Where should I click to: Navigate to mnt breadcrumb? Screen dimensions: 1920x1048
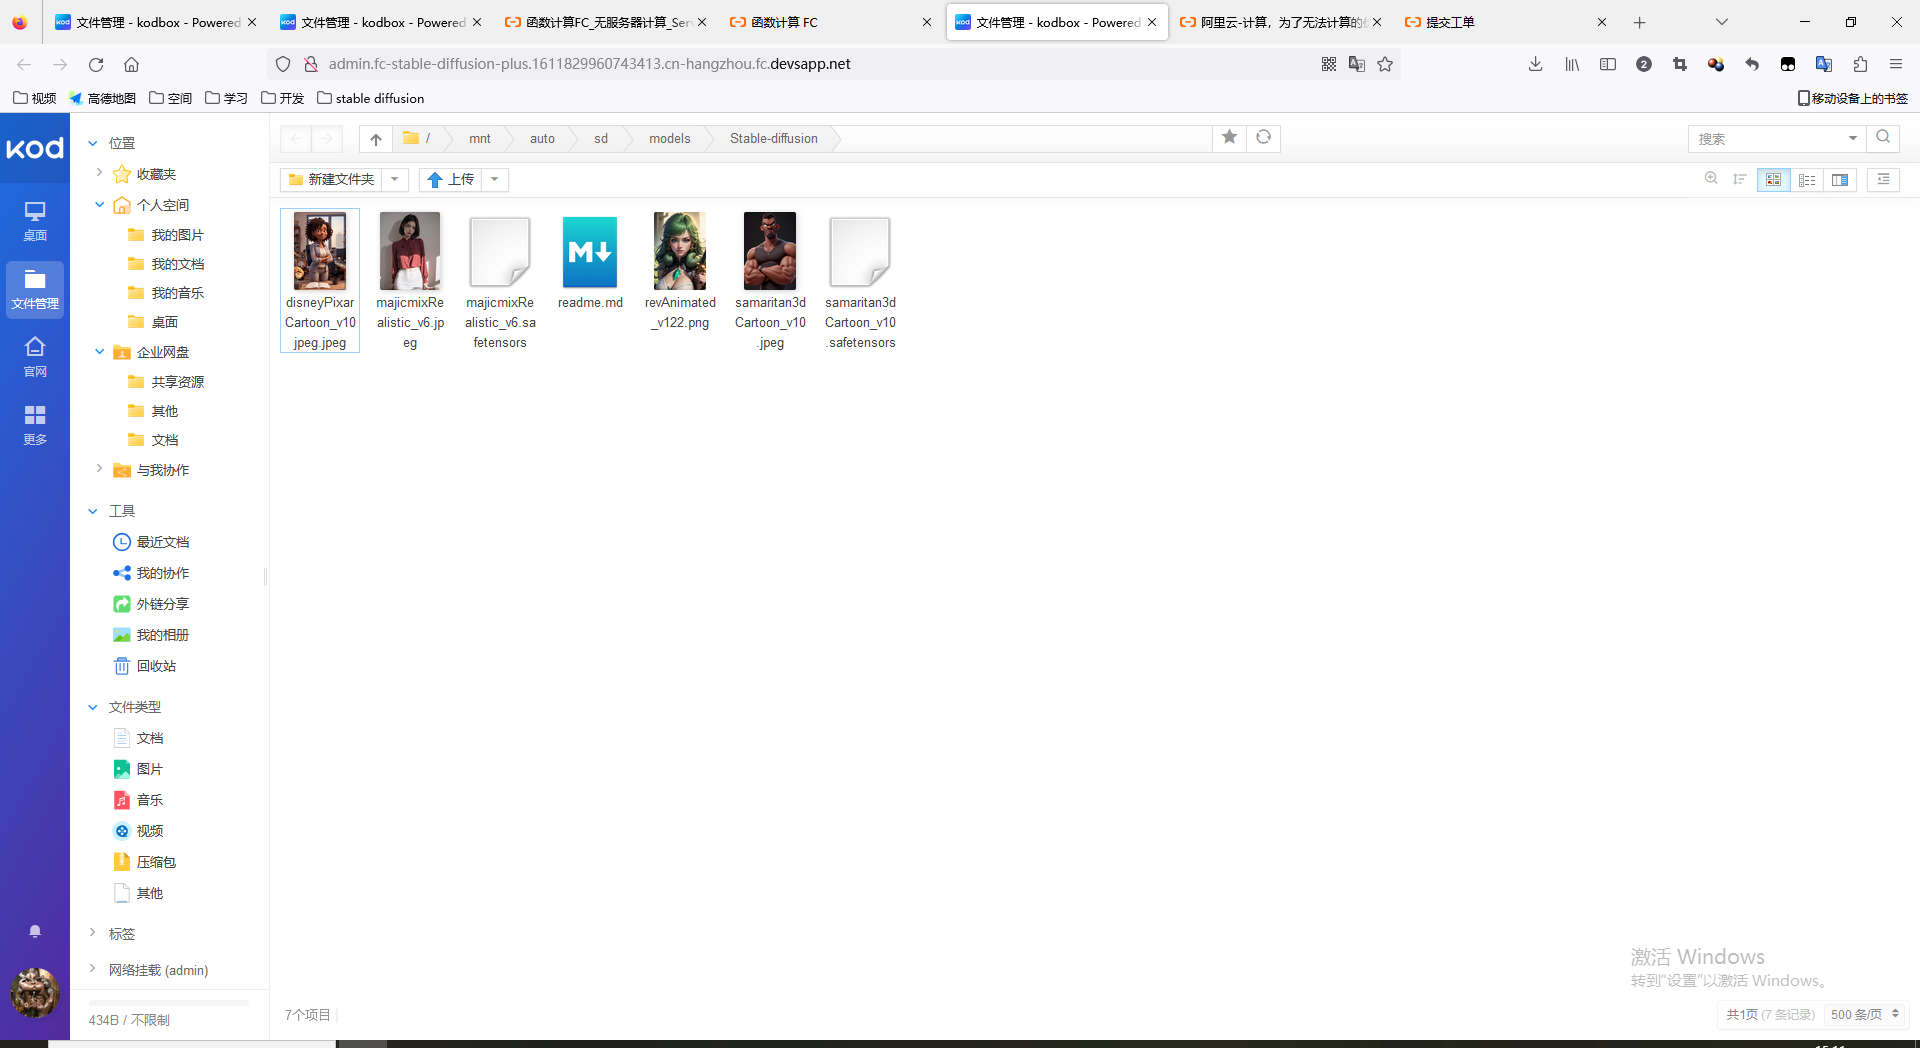click(x=479, y=139)
